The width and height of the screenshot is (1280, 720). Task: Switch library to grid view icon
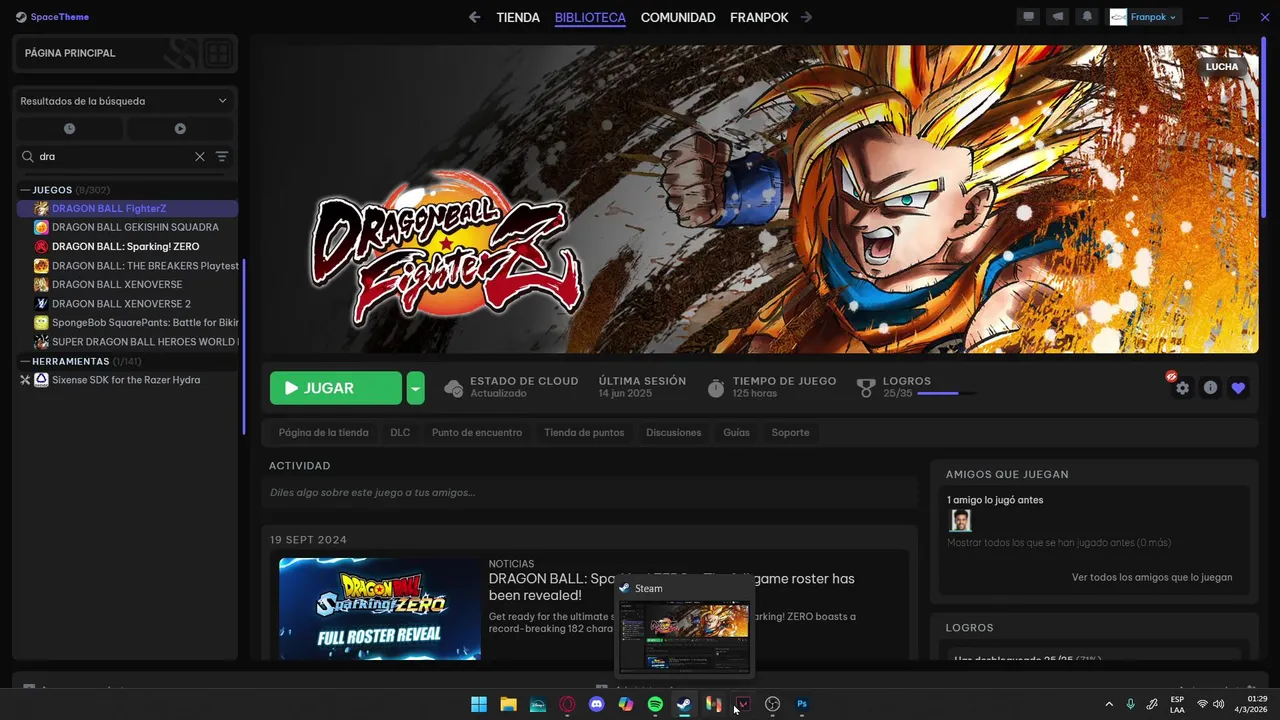(217, 53)
